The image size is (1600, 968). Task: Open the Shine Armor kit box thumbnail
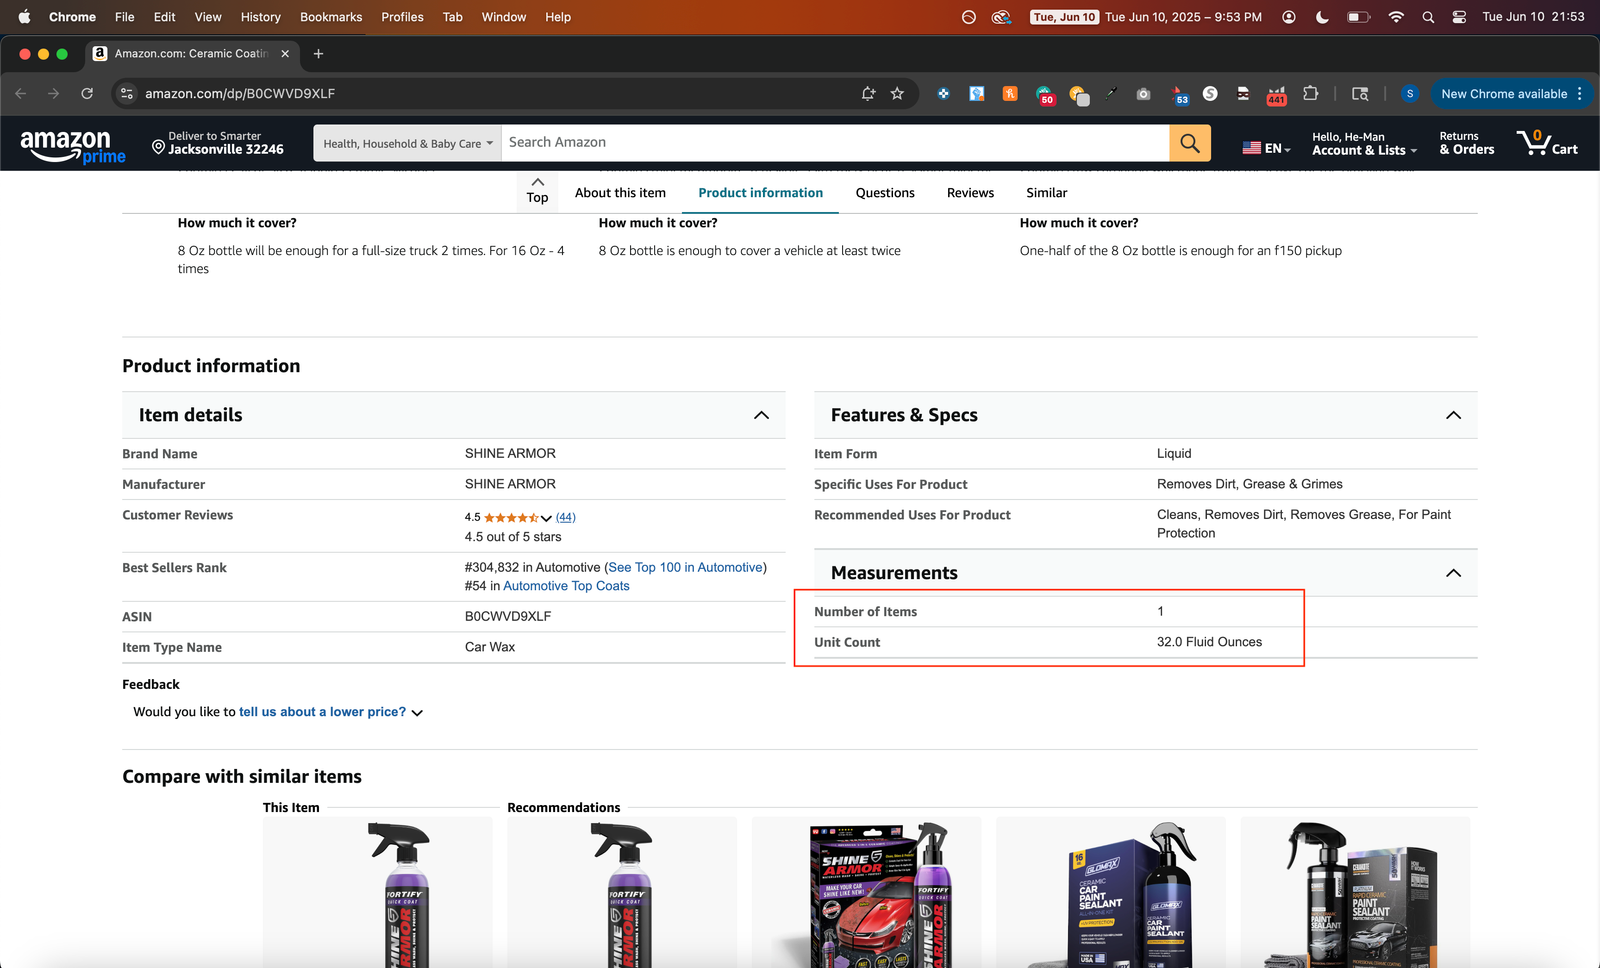click(x=866, y=892)
